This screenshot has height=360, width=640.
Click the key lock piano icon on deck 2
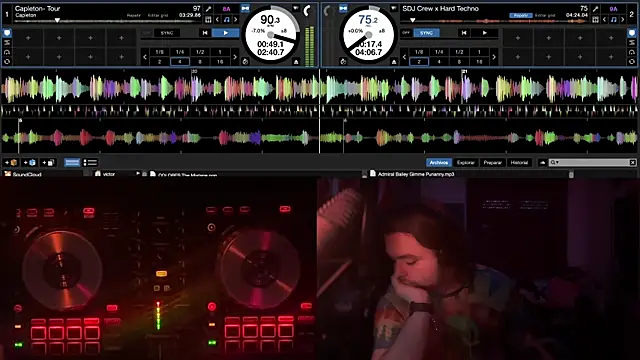tap(596, 19)
